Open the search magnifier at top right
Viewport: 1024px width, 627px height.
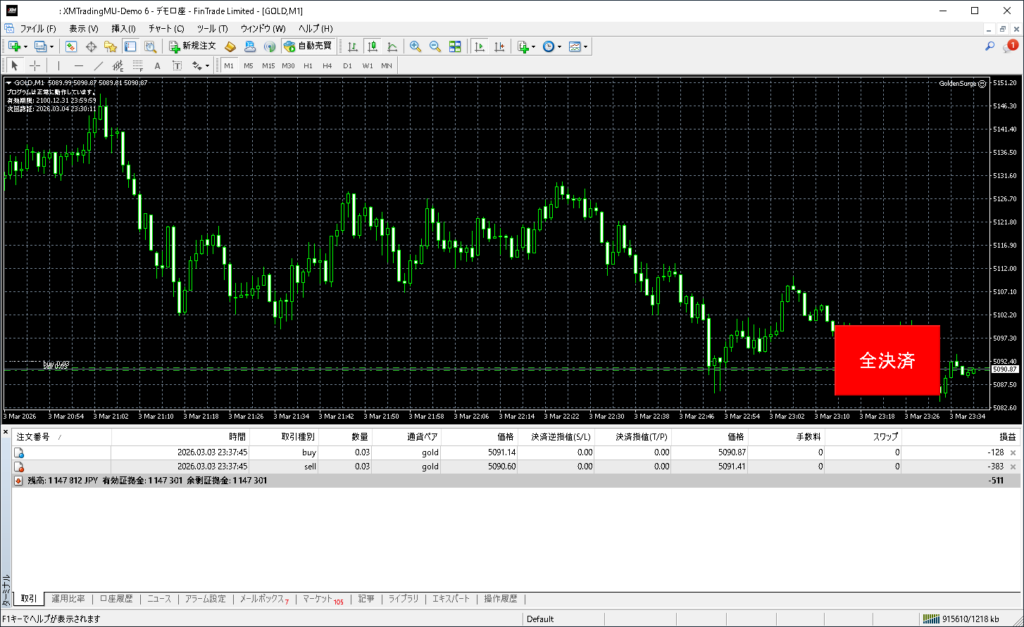989,46
